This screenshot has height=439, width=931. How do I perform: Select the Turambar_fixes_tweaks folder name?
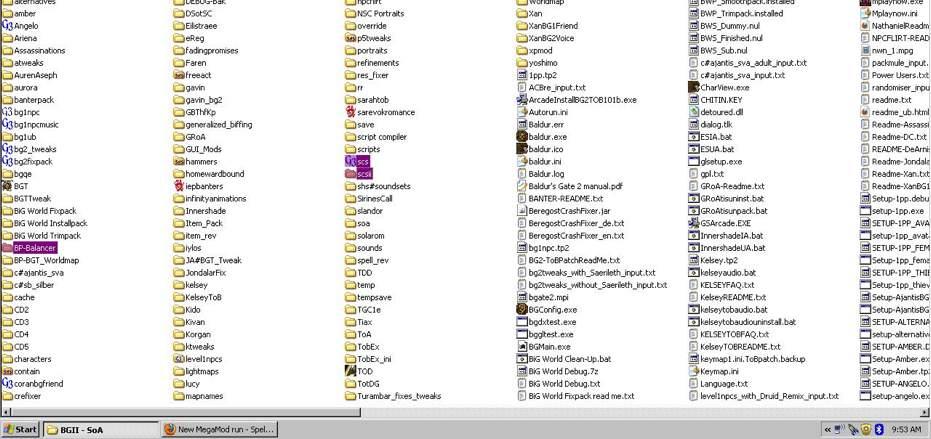pyautogui.click(x=399, y=396)
